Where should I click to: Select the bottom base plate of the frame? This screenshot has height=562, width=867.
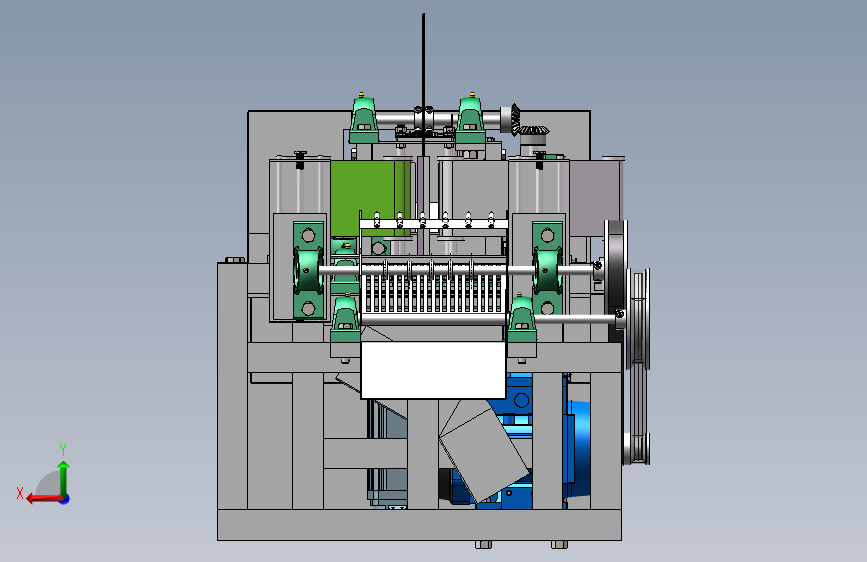419,524
